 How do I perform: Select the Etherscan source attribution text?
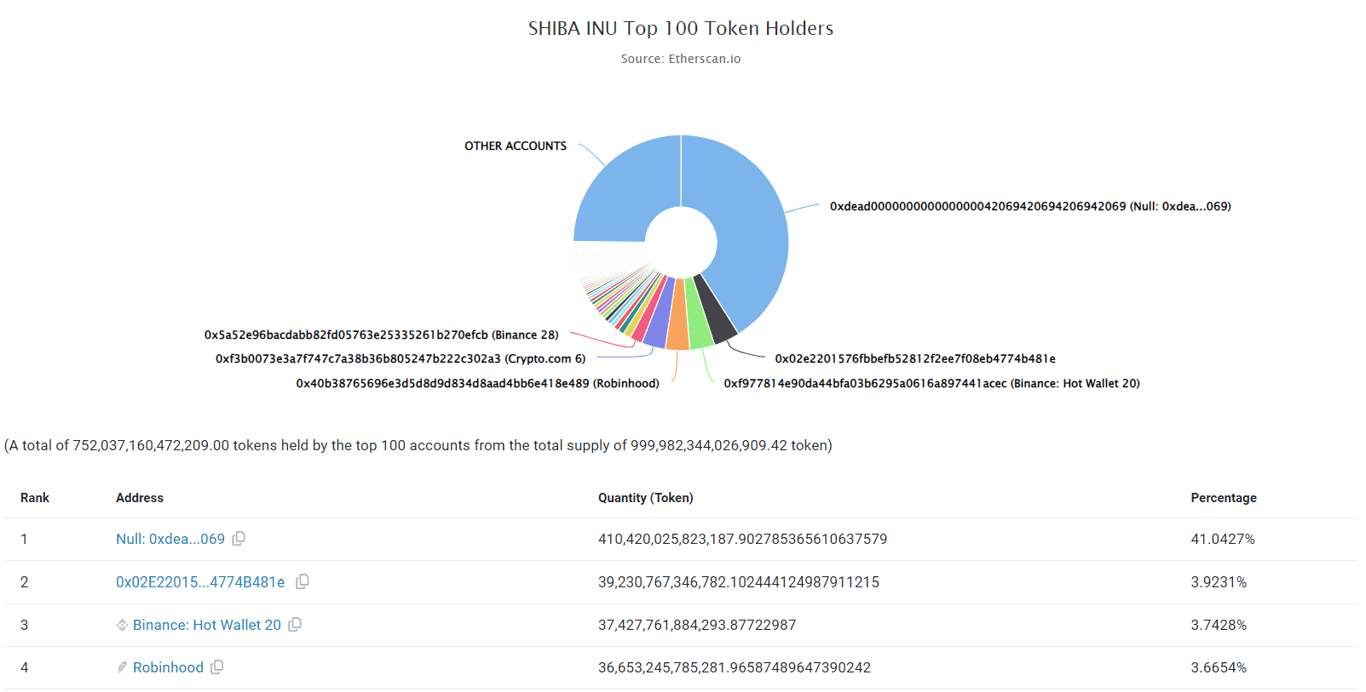(681, 58)
